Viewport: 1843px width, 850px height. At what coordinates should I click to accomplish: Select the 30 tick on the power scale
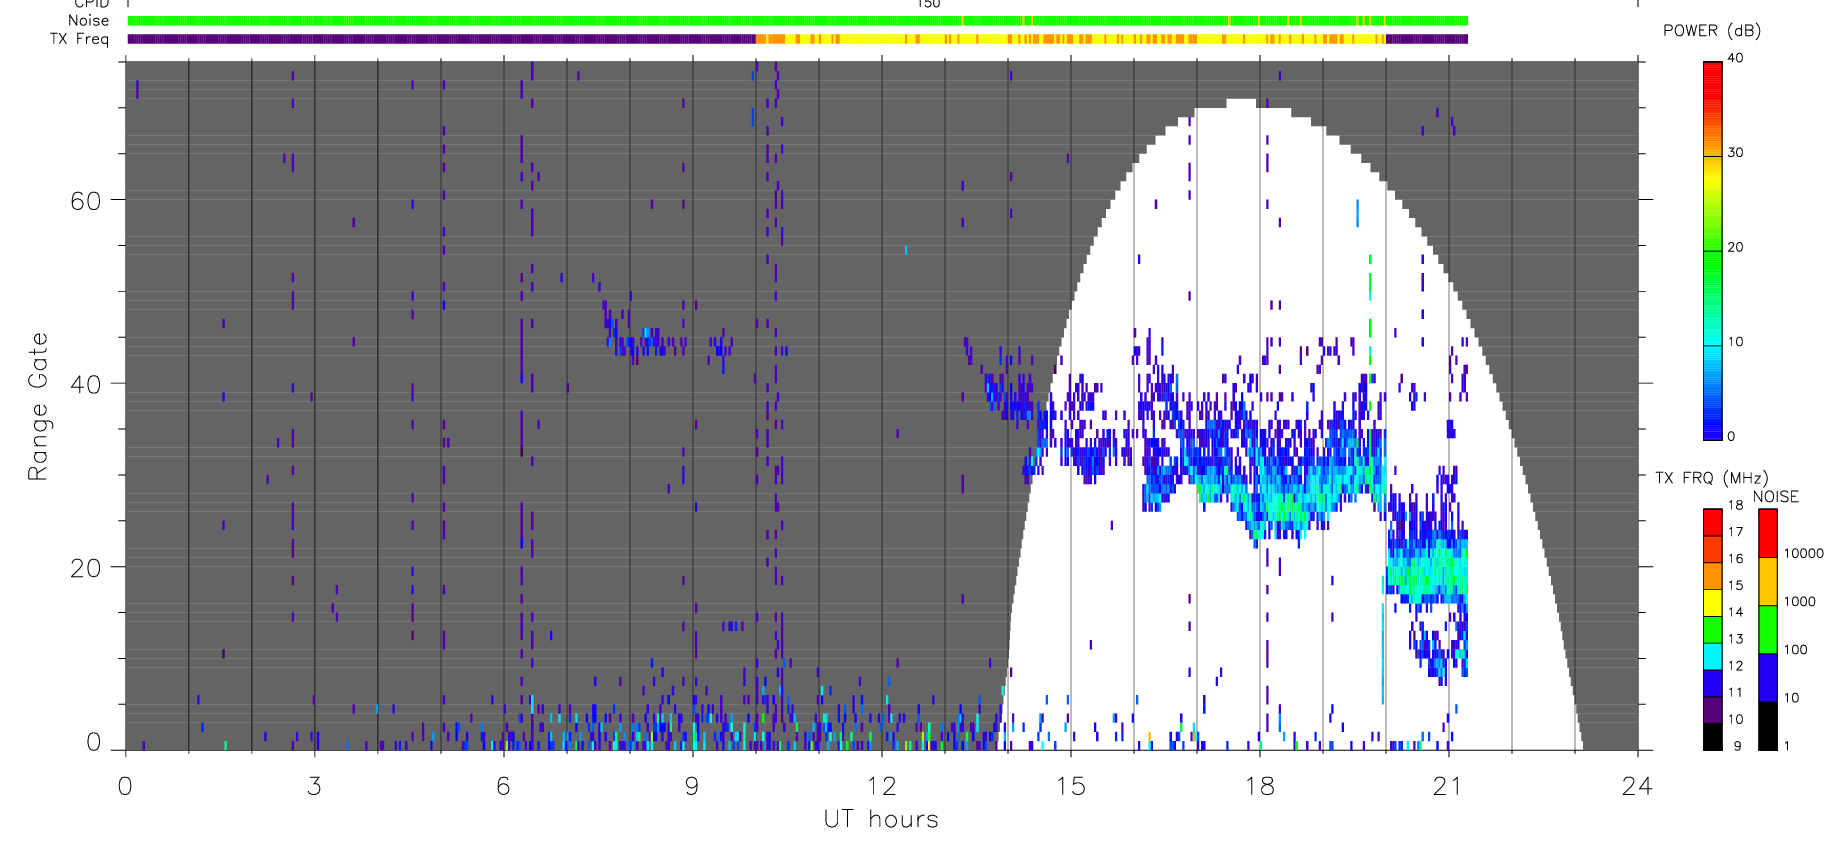click(x=1735, y=153)
